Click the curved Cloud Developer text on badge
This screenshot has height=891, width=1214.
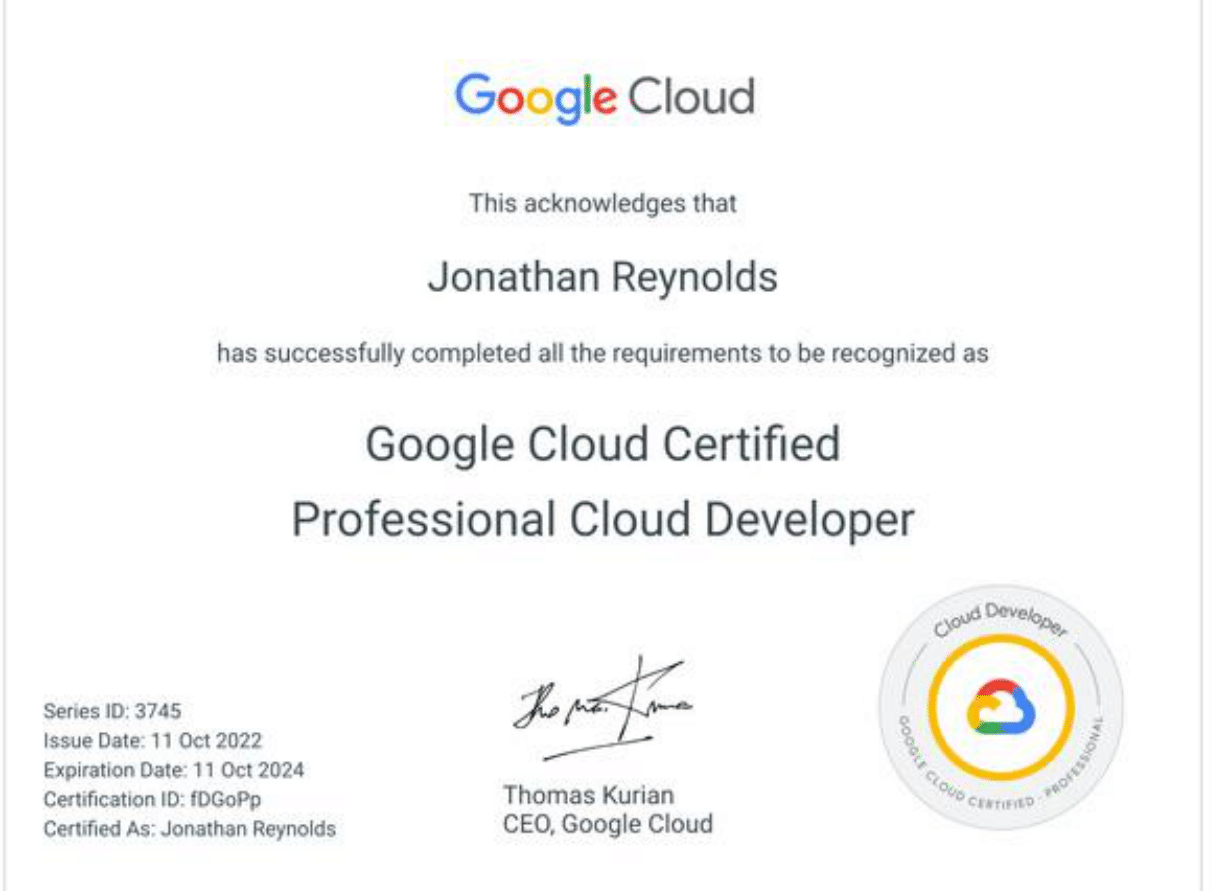click(x=1000, y=619)
